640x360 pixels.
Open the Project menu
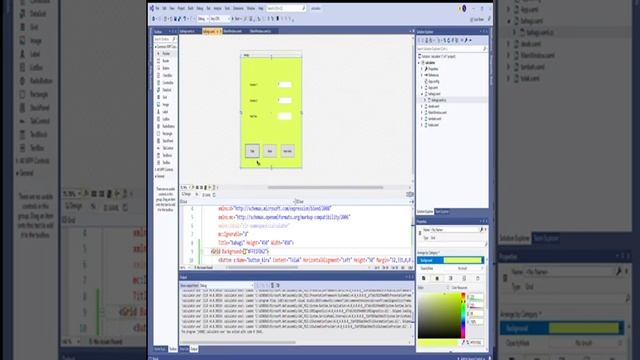[181, 8]
